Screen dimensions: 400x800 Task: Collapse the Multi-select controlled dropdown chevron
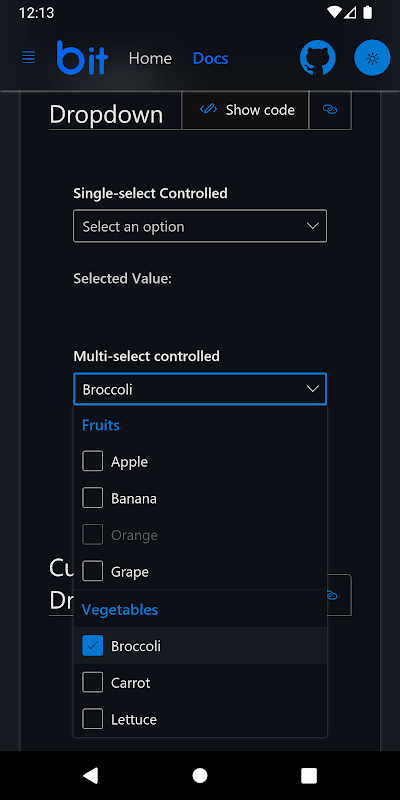pyautogui.click(x=312, y=389)
